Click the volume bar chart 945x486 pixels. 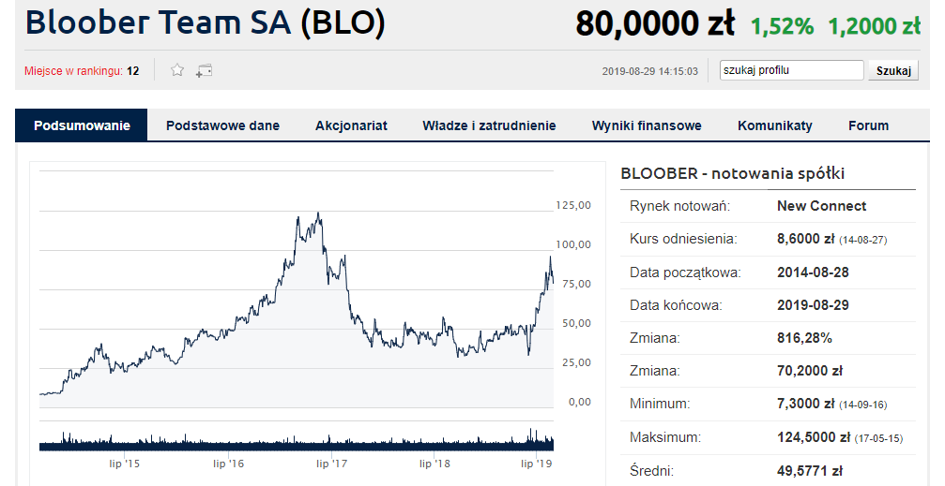pos(296,439)
